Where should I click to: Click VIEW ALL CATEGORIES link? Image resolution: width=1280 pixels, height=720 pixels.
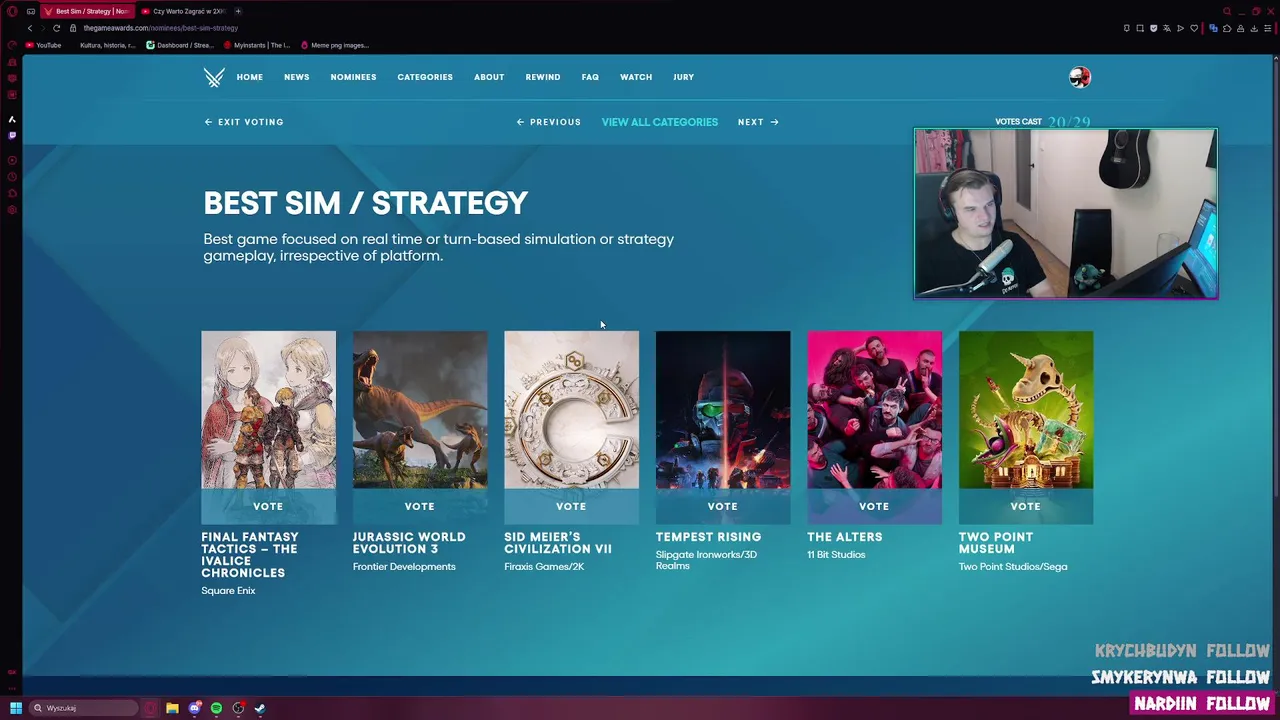click(x=660, y=122)
